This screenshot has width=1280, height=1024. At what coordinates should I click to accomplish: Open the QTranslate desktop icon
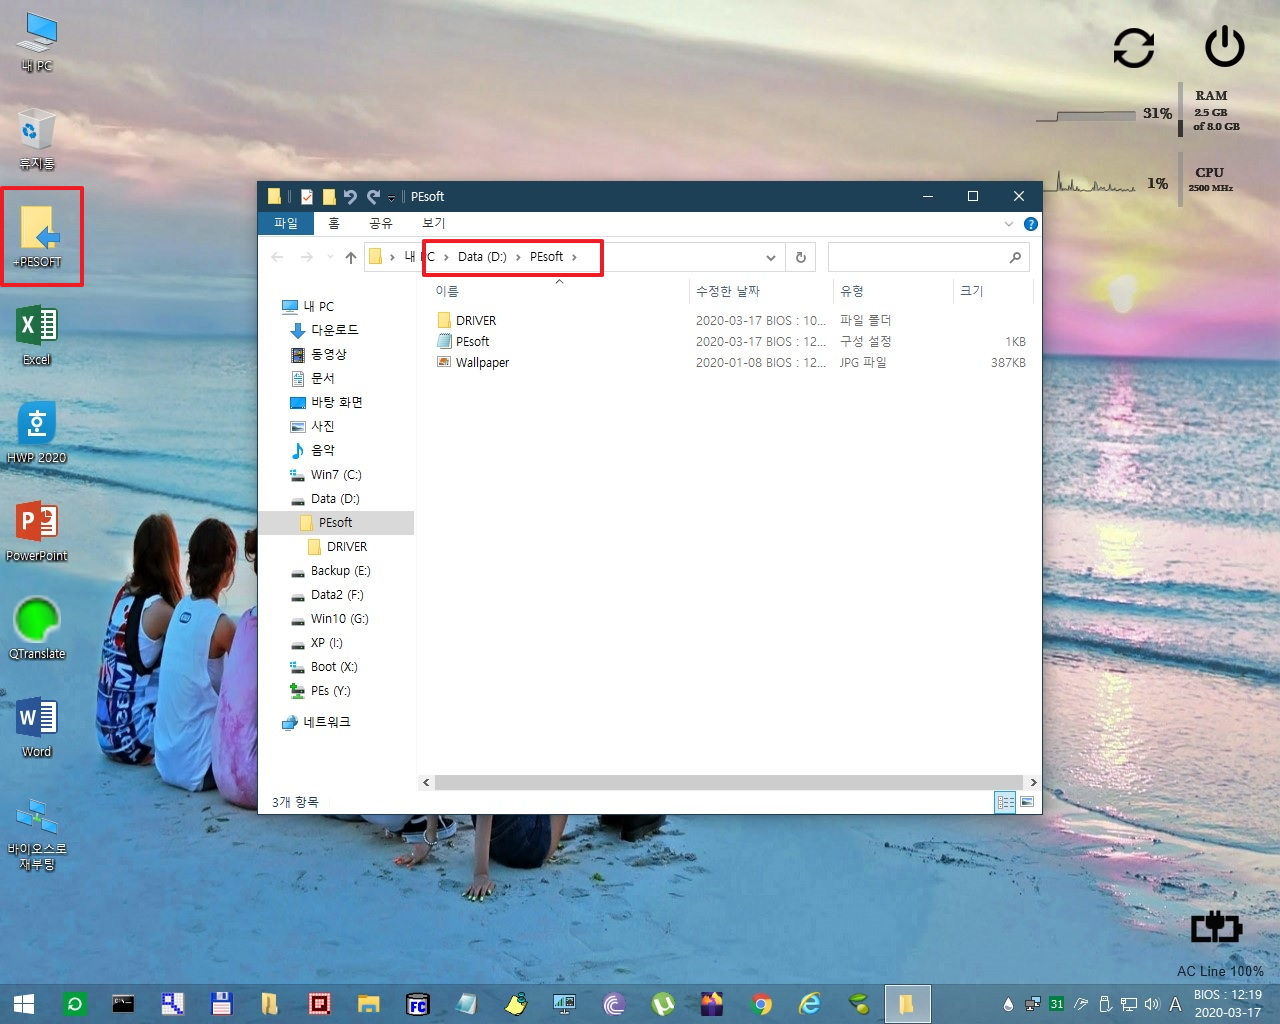click(37, 629)
